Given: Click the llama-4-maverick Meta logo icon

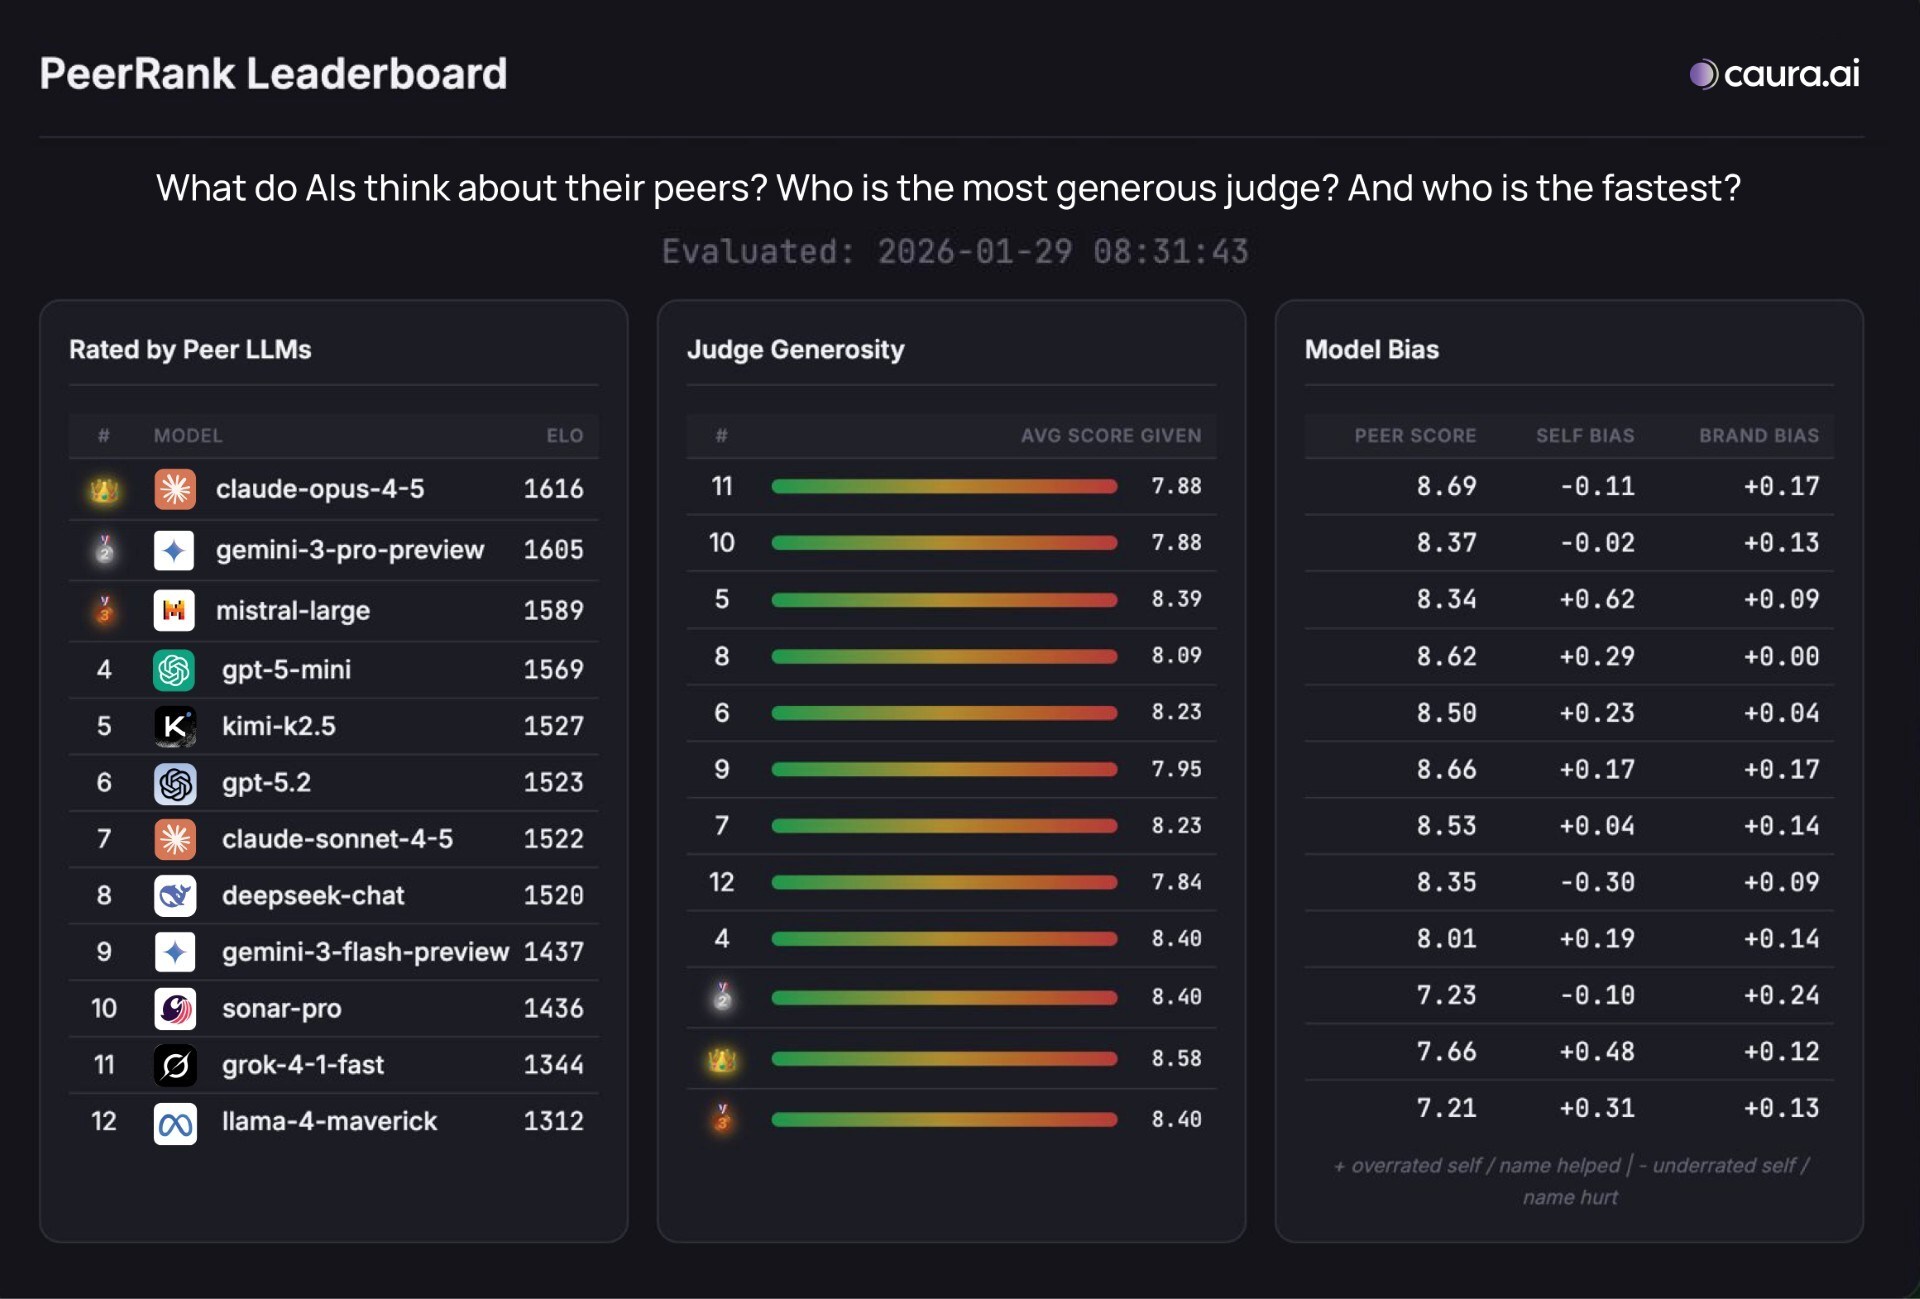Looking at the screenshot, I should tap(175, 1124).
